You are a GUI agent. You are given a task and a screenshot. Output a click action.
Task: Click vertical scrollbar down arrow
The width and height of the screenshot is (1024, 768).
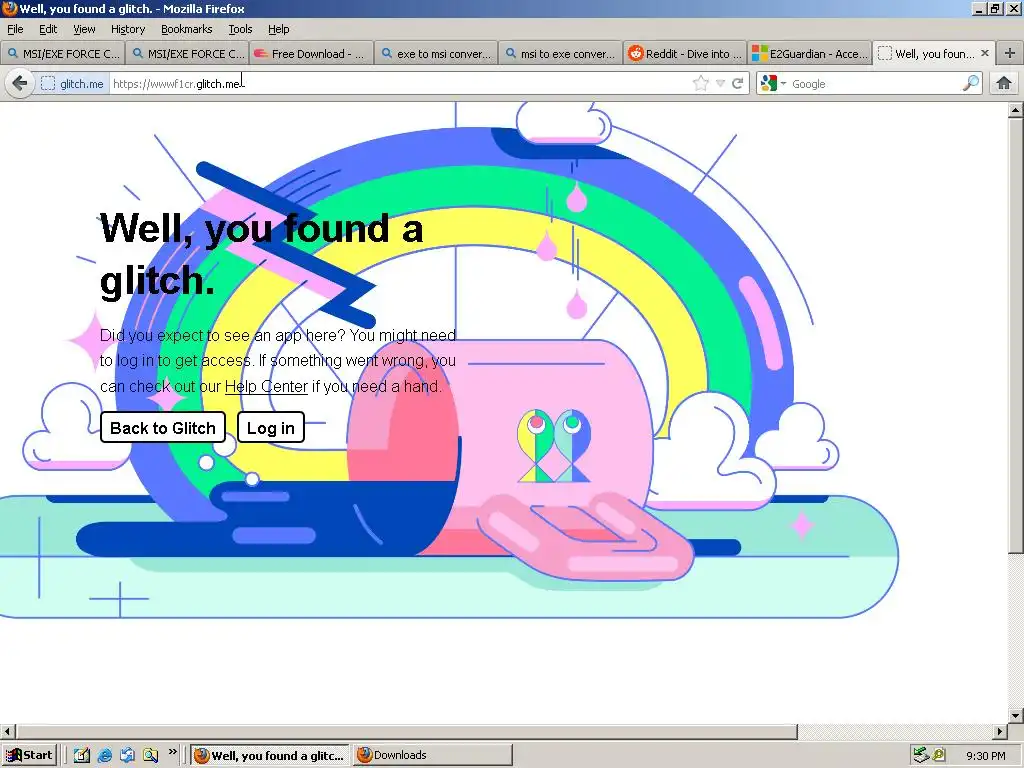click(x=1016, y=715)
